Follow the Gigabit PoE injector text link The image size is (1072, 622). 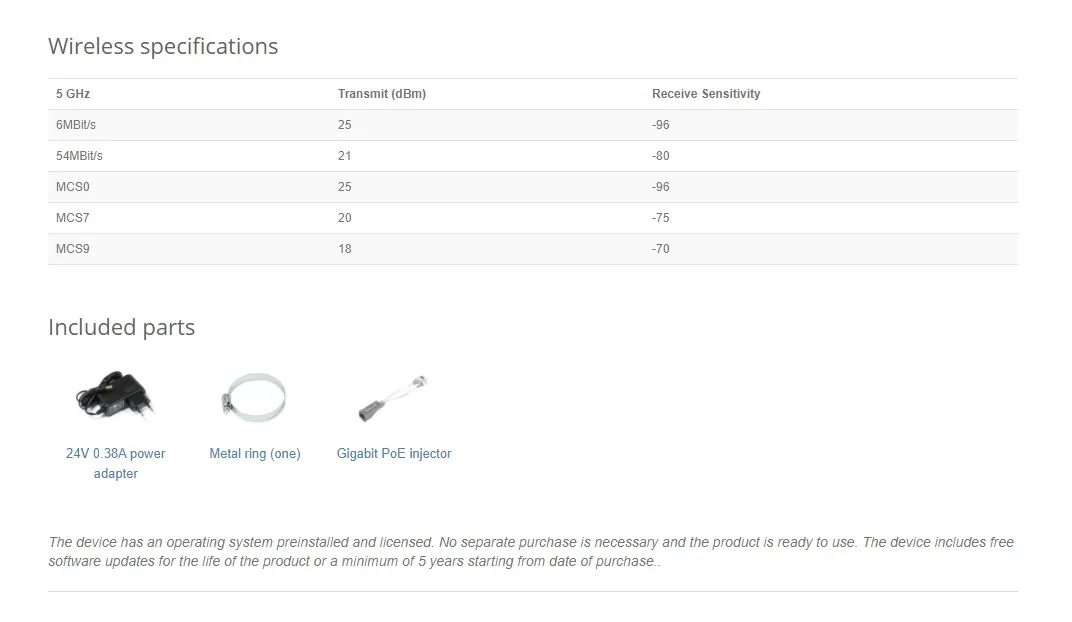pyautogui.click(x=394, y=454)
